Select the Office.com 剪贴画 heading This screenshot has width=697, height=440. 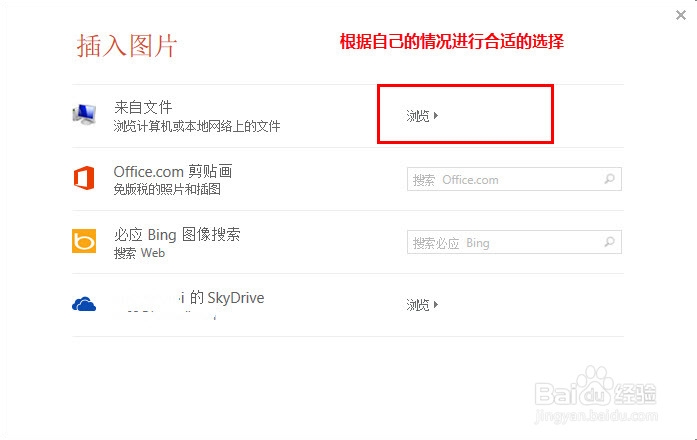173,172
